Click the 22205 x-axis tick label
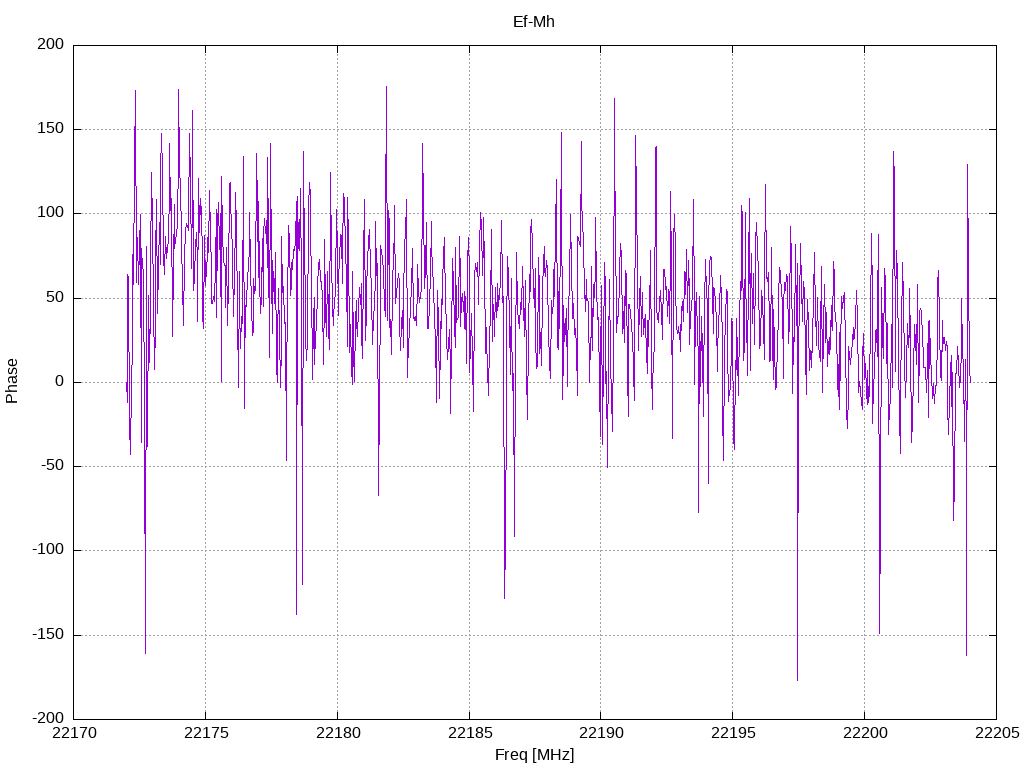Screen dimensions: 1024x768 tap(997, 733)
